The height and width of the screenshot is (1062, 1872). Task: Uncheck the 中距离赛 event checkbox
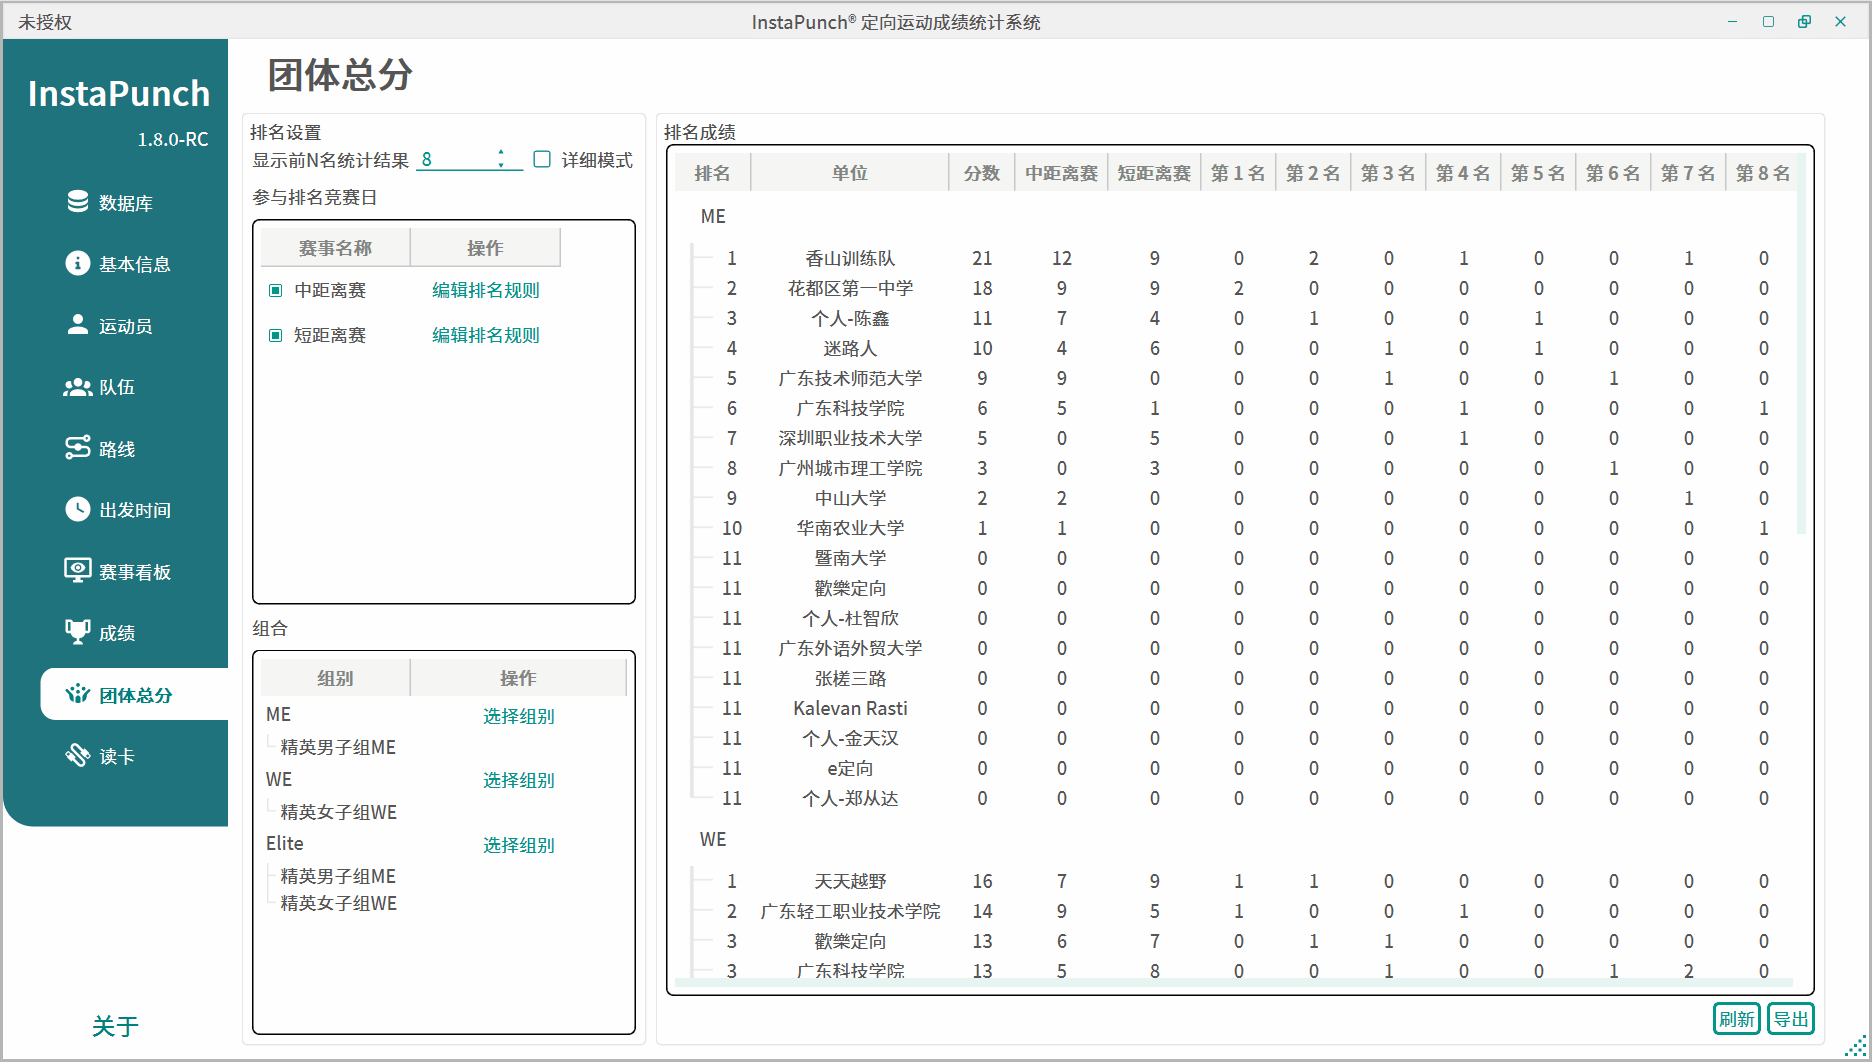pyautogui.click(x=276, y=291)
